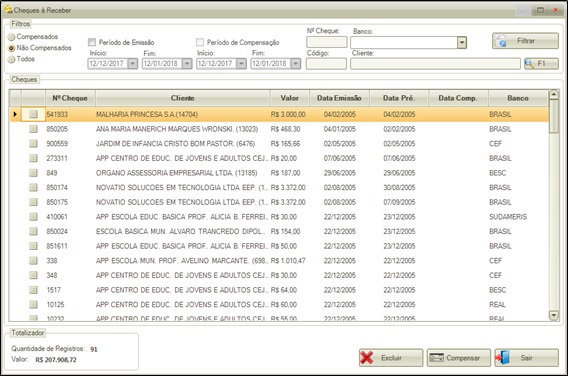Check the box for cheque 410061
Viewport: 568px width, 376px height.
[x=33, y=217]
